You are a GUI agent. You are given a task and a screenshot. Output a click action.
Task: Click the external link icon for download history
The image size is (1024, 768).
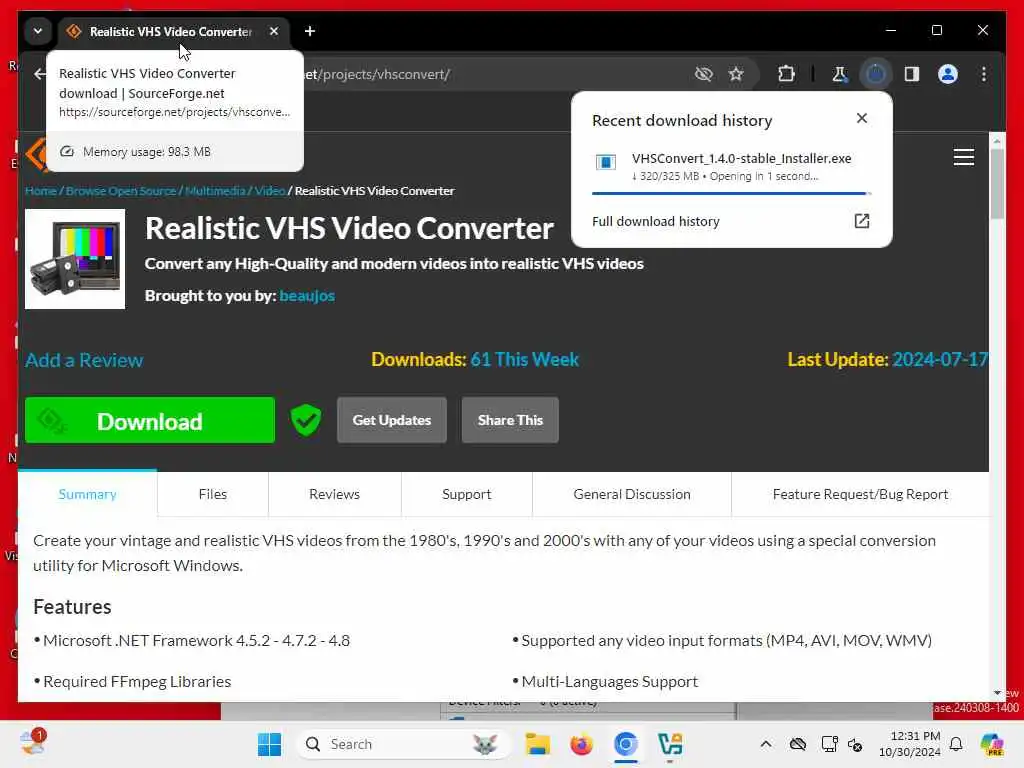(x=861, y=221)
